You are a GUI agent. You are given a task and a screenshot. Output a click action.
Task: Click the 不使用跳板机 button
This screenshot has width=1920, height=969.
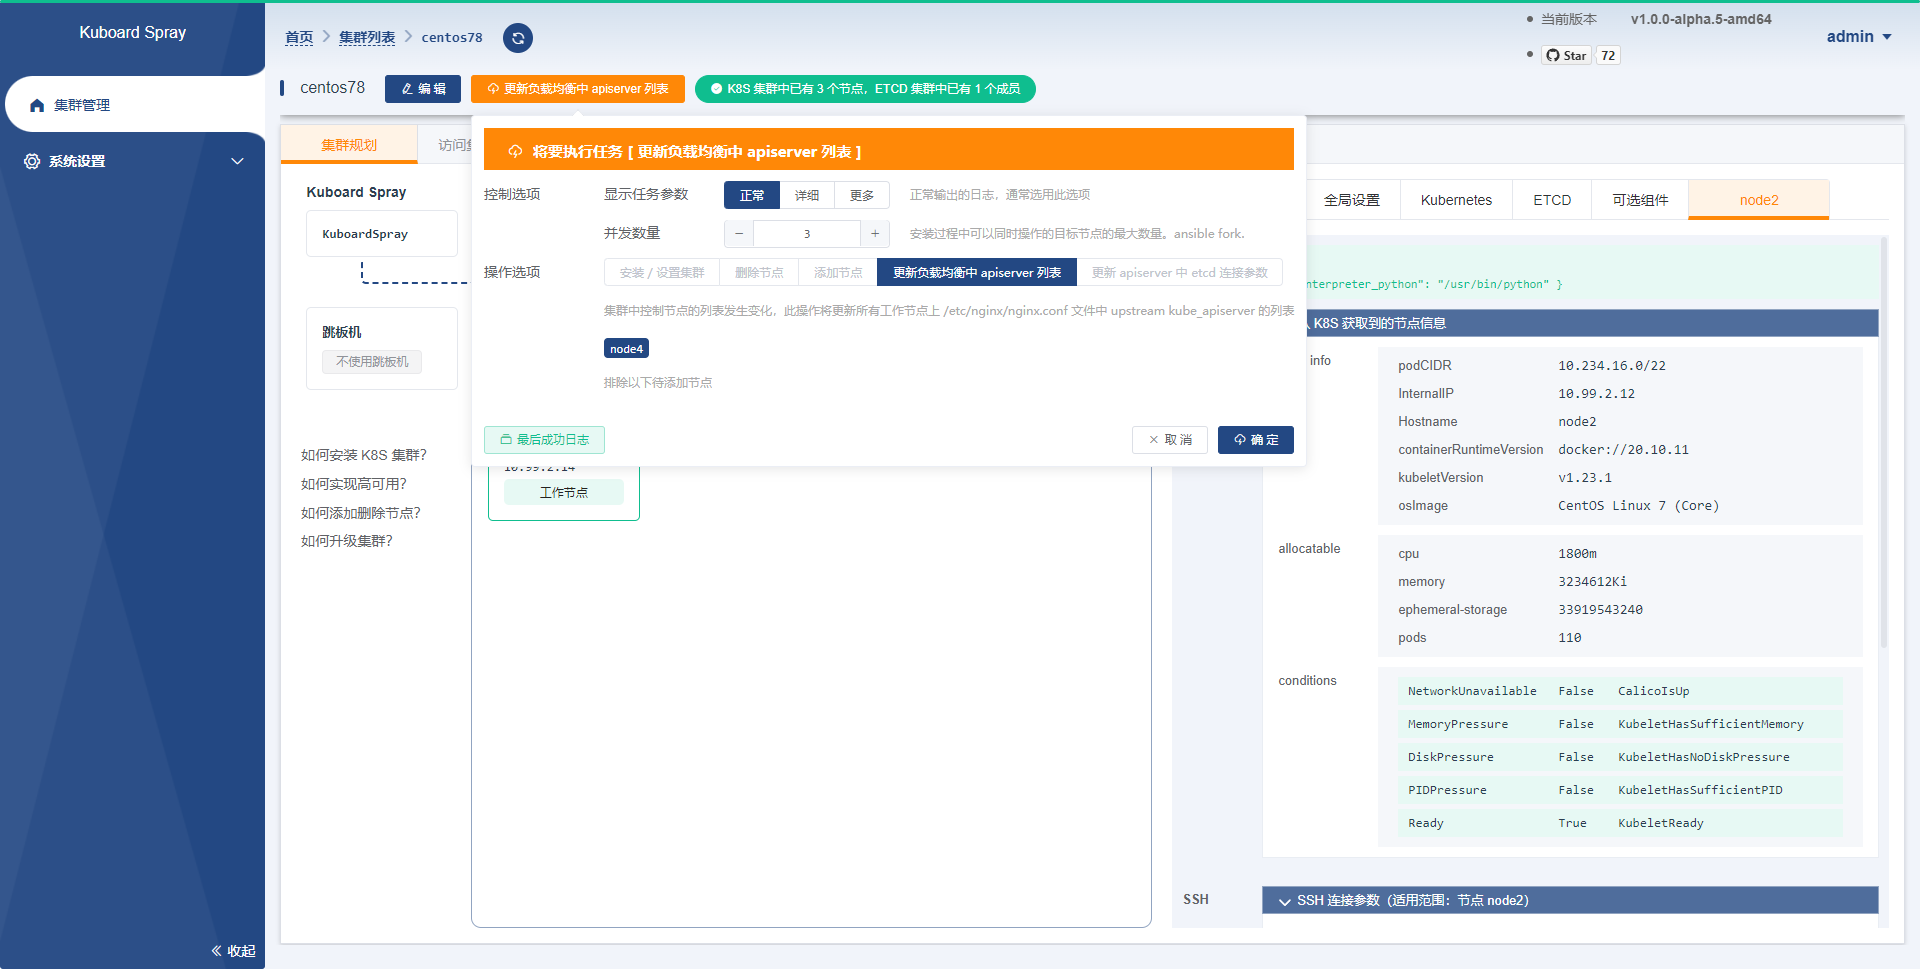click(372, 362)
